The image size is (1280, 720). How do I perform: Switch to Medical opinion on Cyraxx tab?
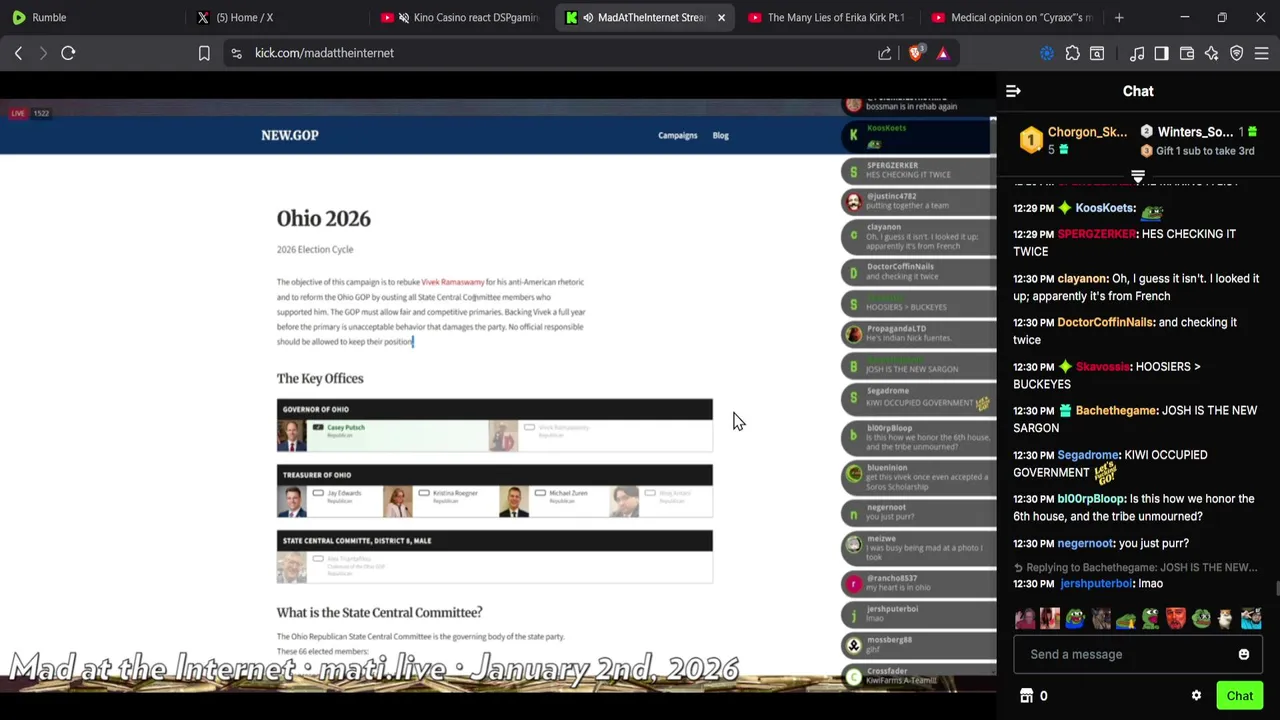1010,17
